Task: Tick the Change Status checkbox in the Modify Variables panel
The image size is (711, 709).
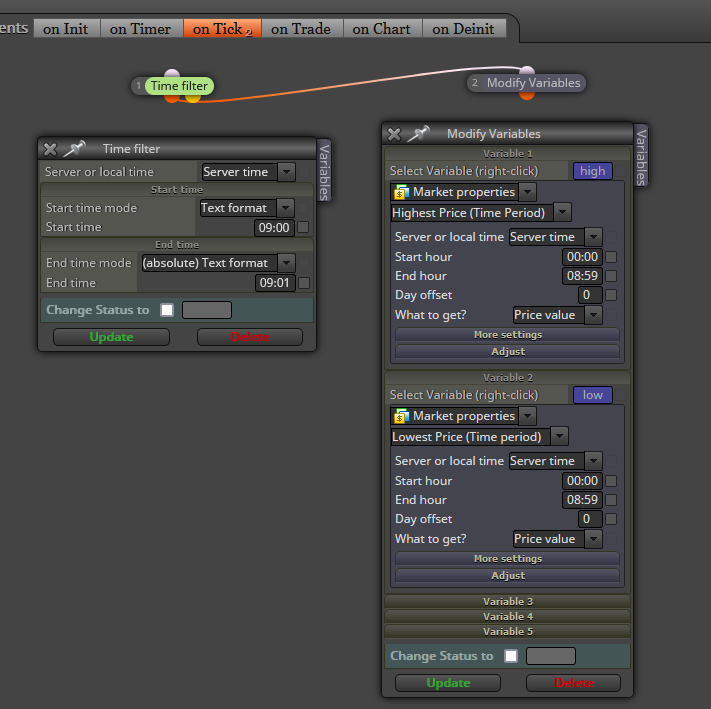Action: point(511,656)
